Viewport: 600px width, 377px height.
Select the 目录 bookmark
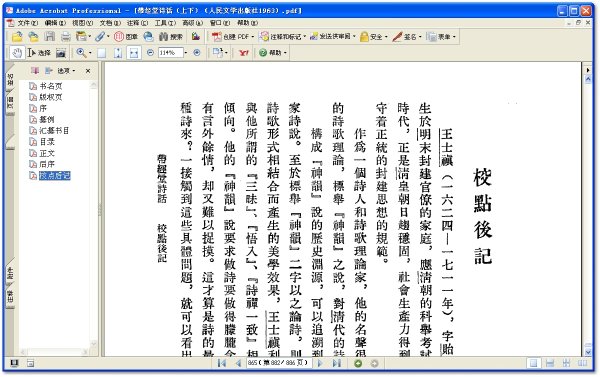coord(47,142)
